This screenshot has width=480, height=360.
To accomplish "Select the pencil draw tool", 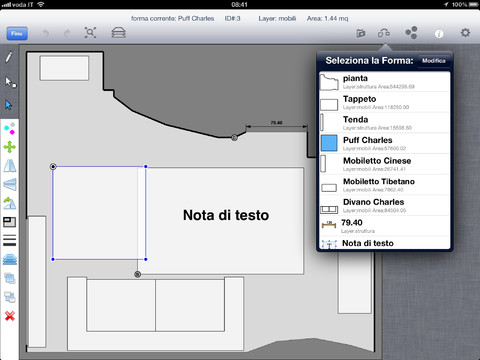I will click(9, 57).
